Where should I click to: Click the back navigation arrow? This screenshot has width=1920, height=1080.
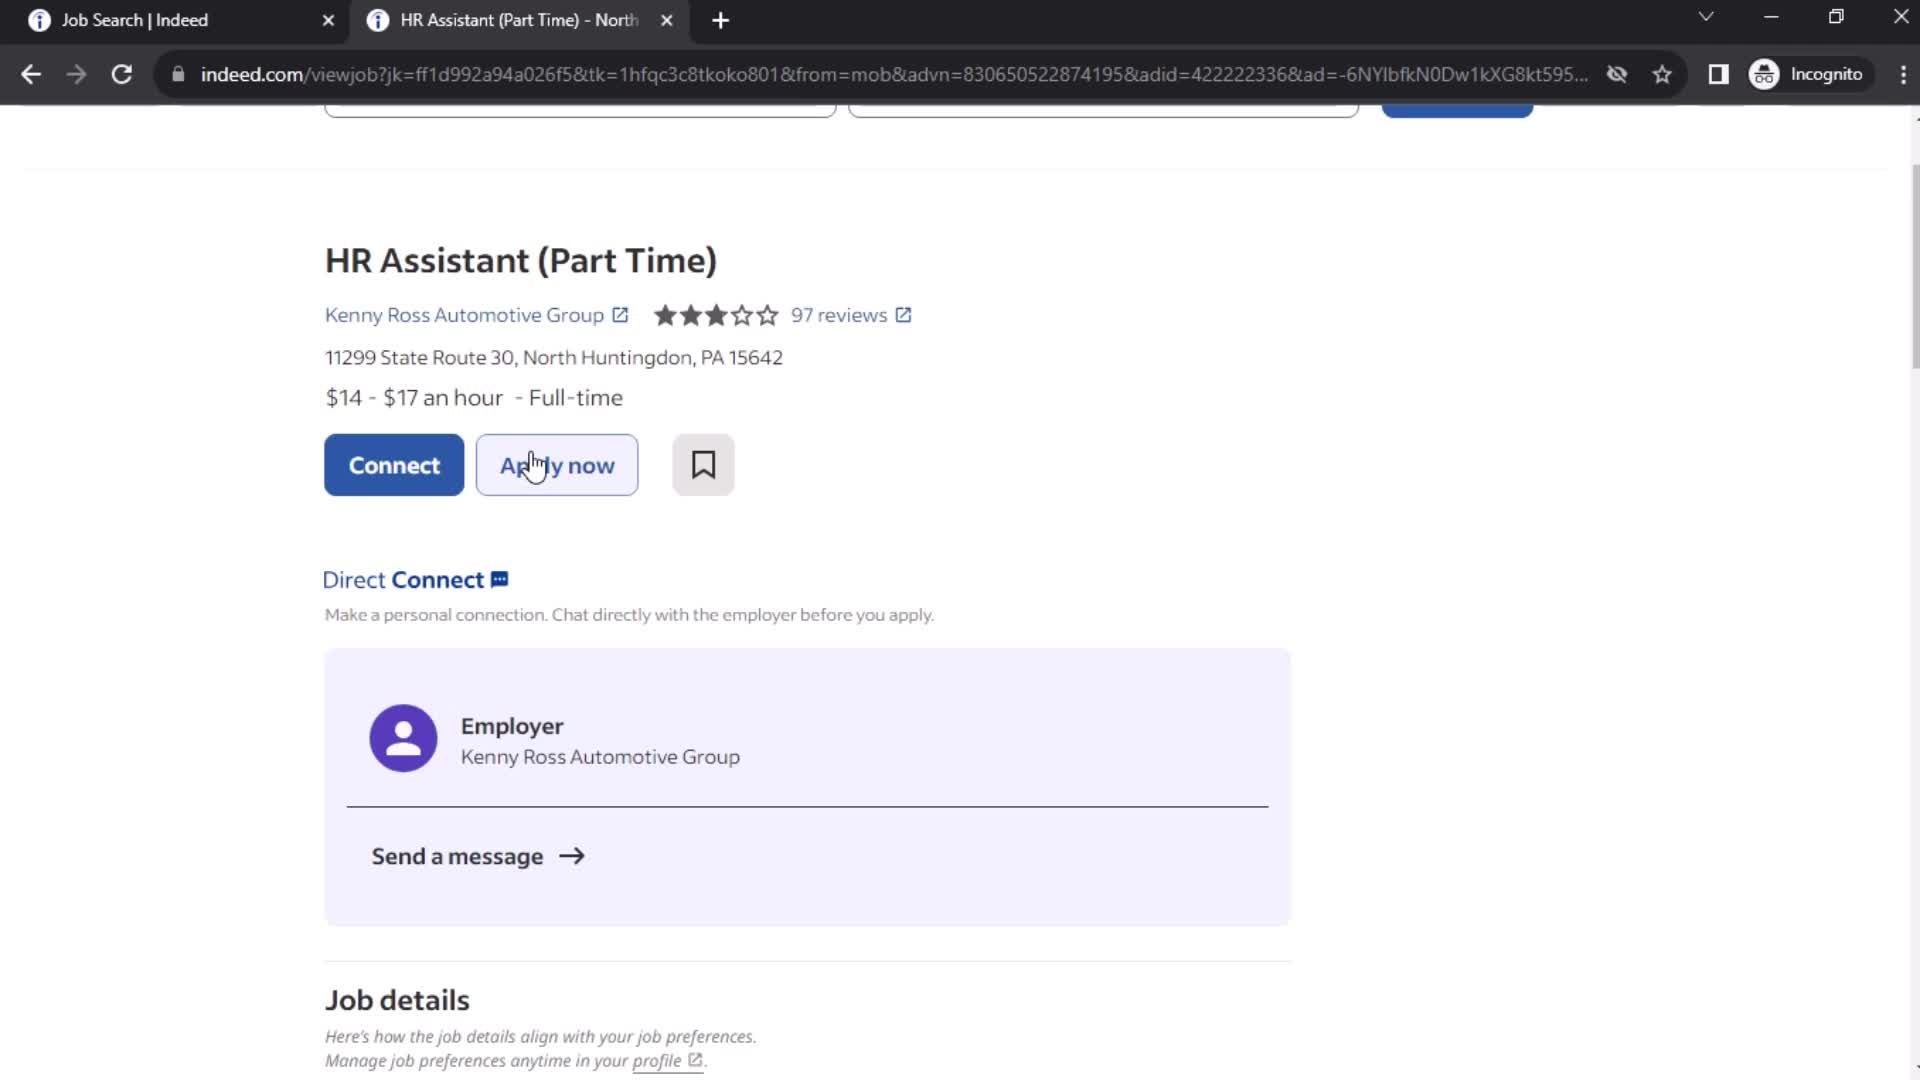(x=32, y=74)
